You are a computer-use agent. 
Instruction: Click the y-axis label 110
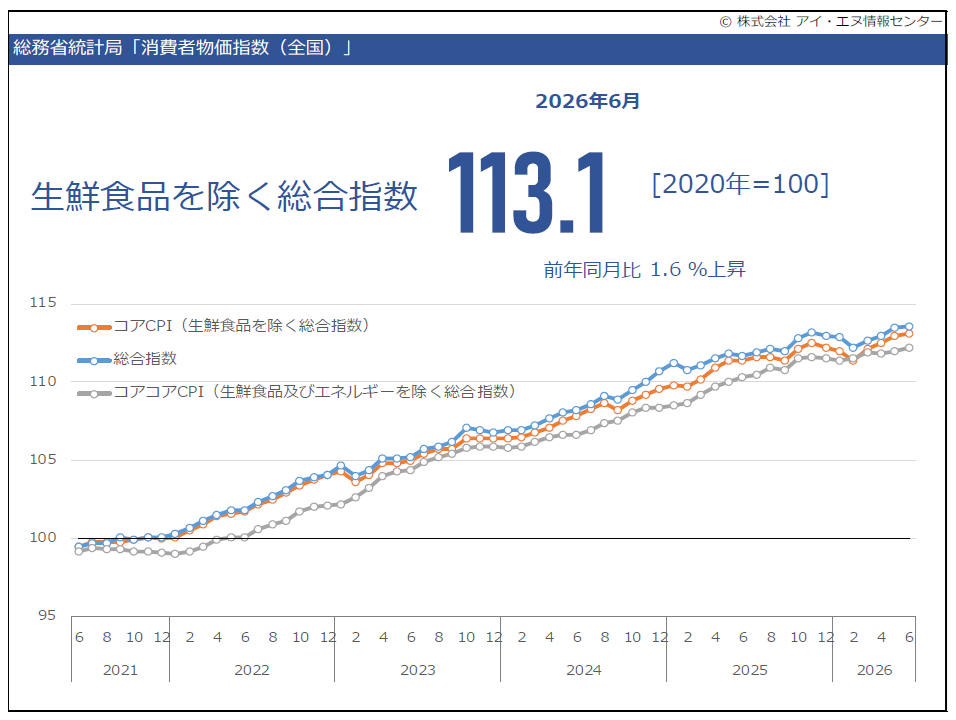[x=43, y=381]
